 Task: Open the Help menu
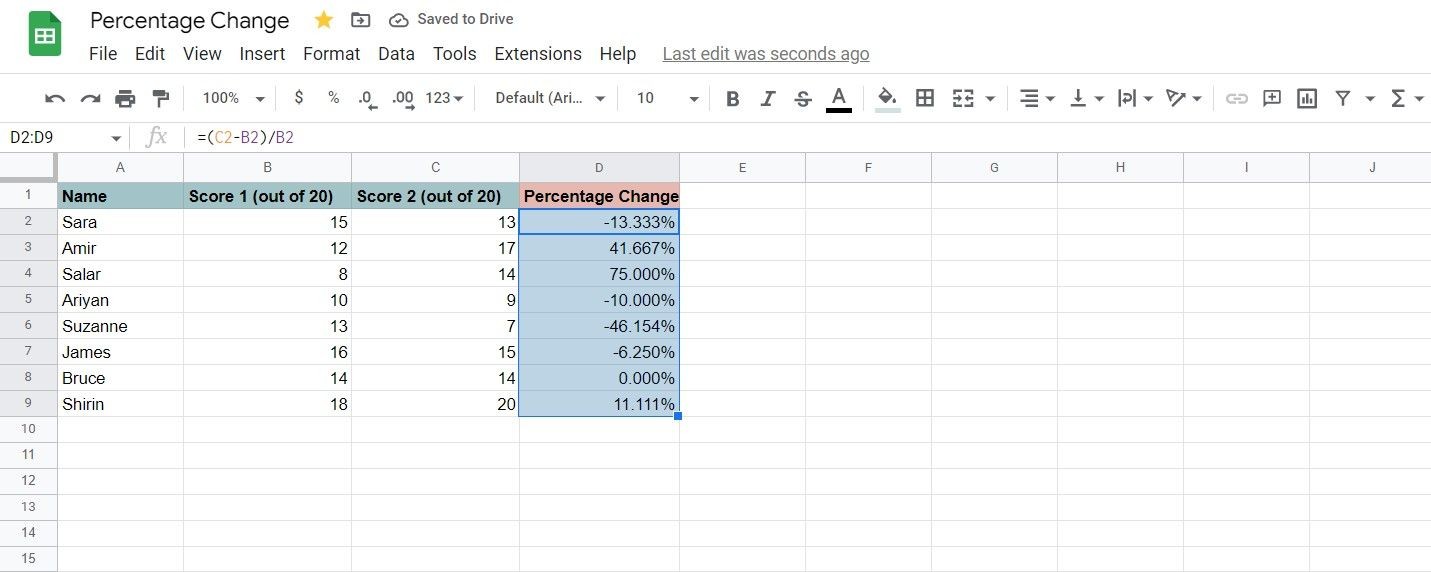tap(617, 54)
